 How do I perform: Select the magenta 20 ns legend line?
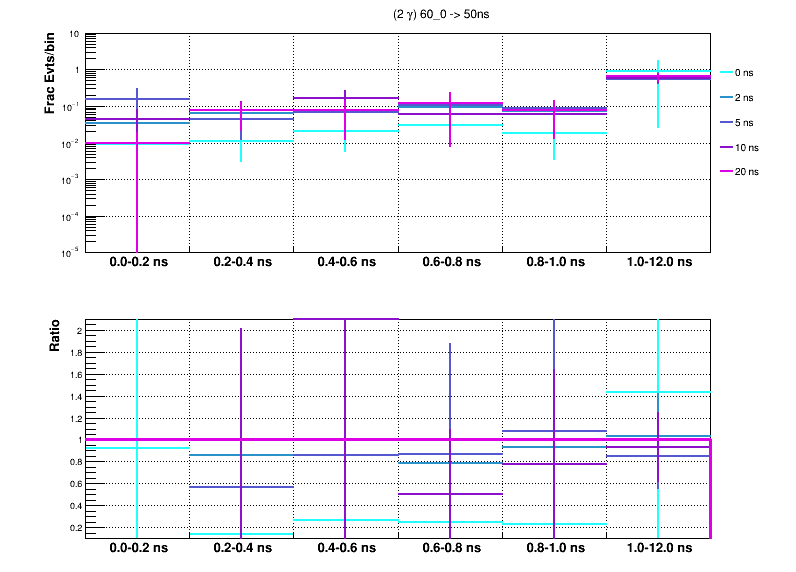(727, 172)
